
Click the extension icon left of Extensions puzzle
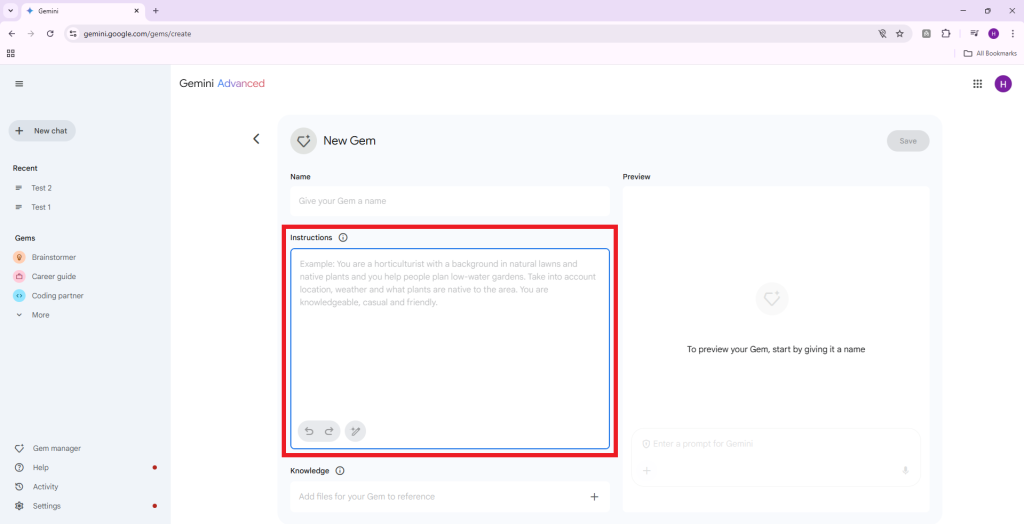pyautogui.click(x=926, y=33)
